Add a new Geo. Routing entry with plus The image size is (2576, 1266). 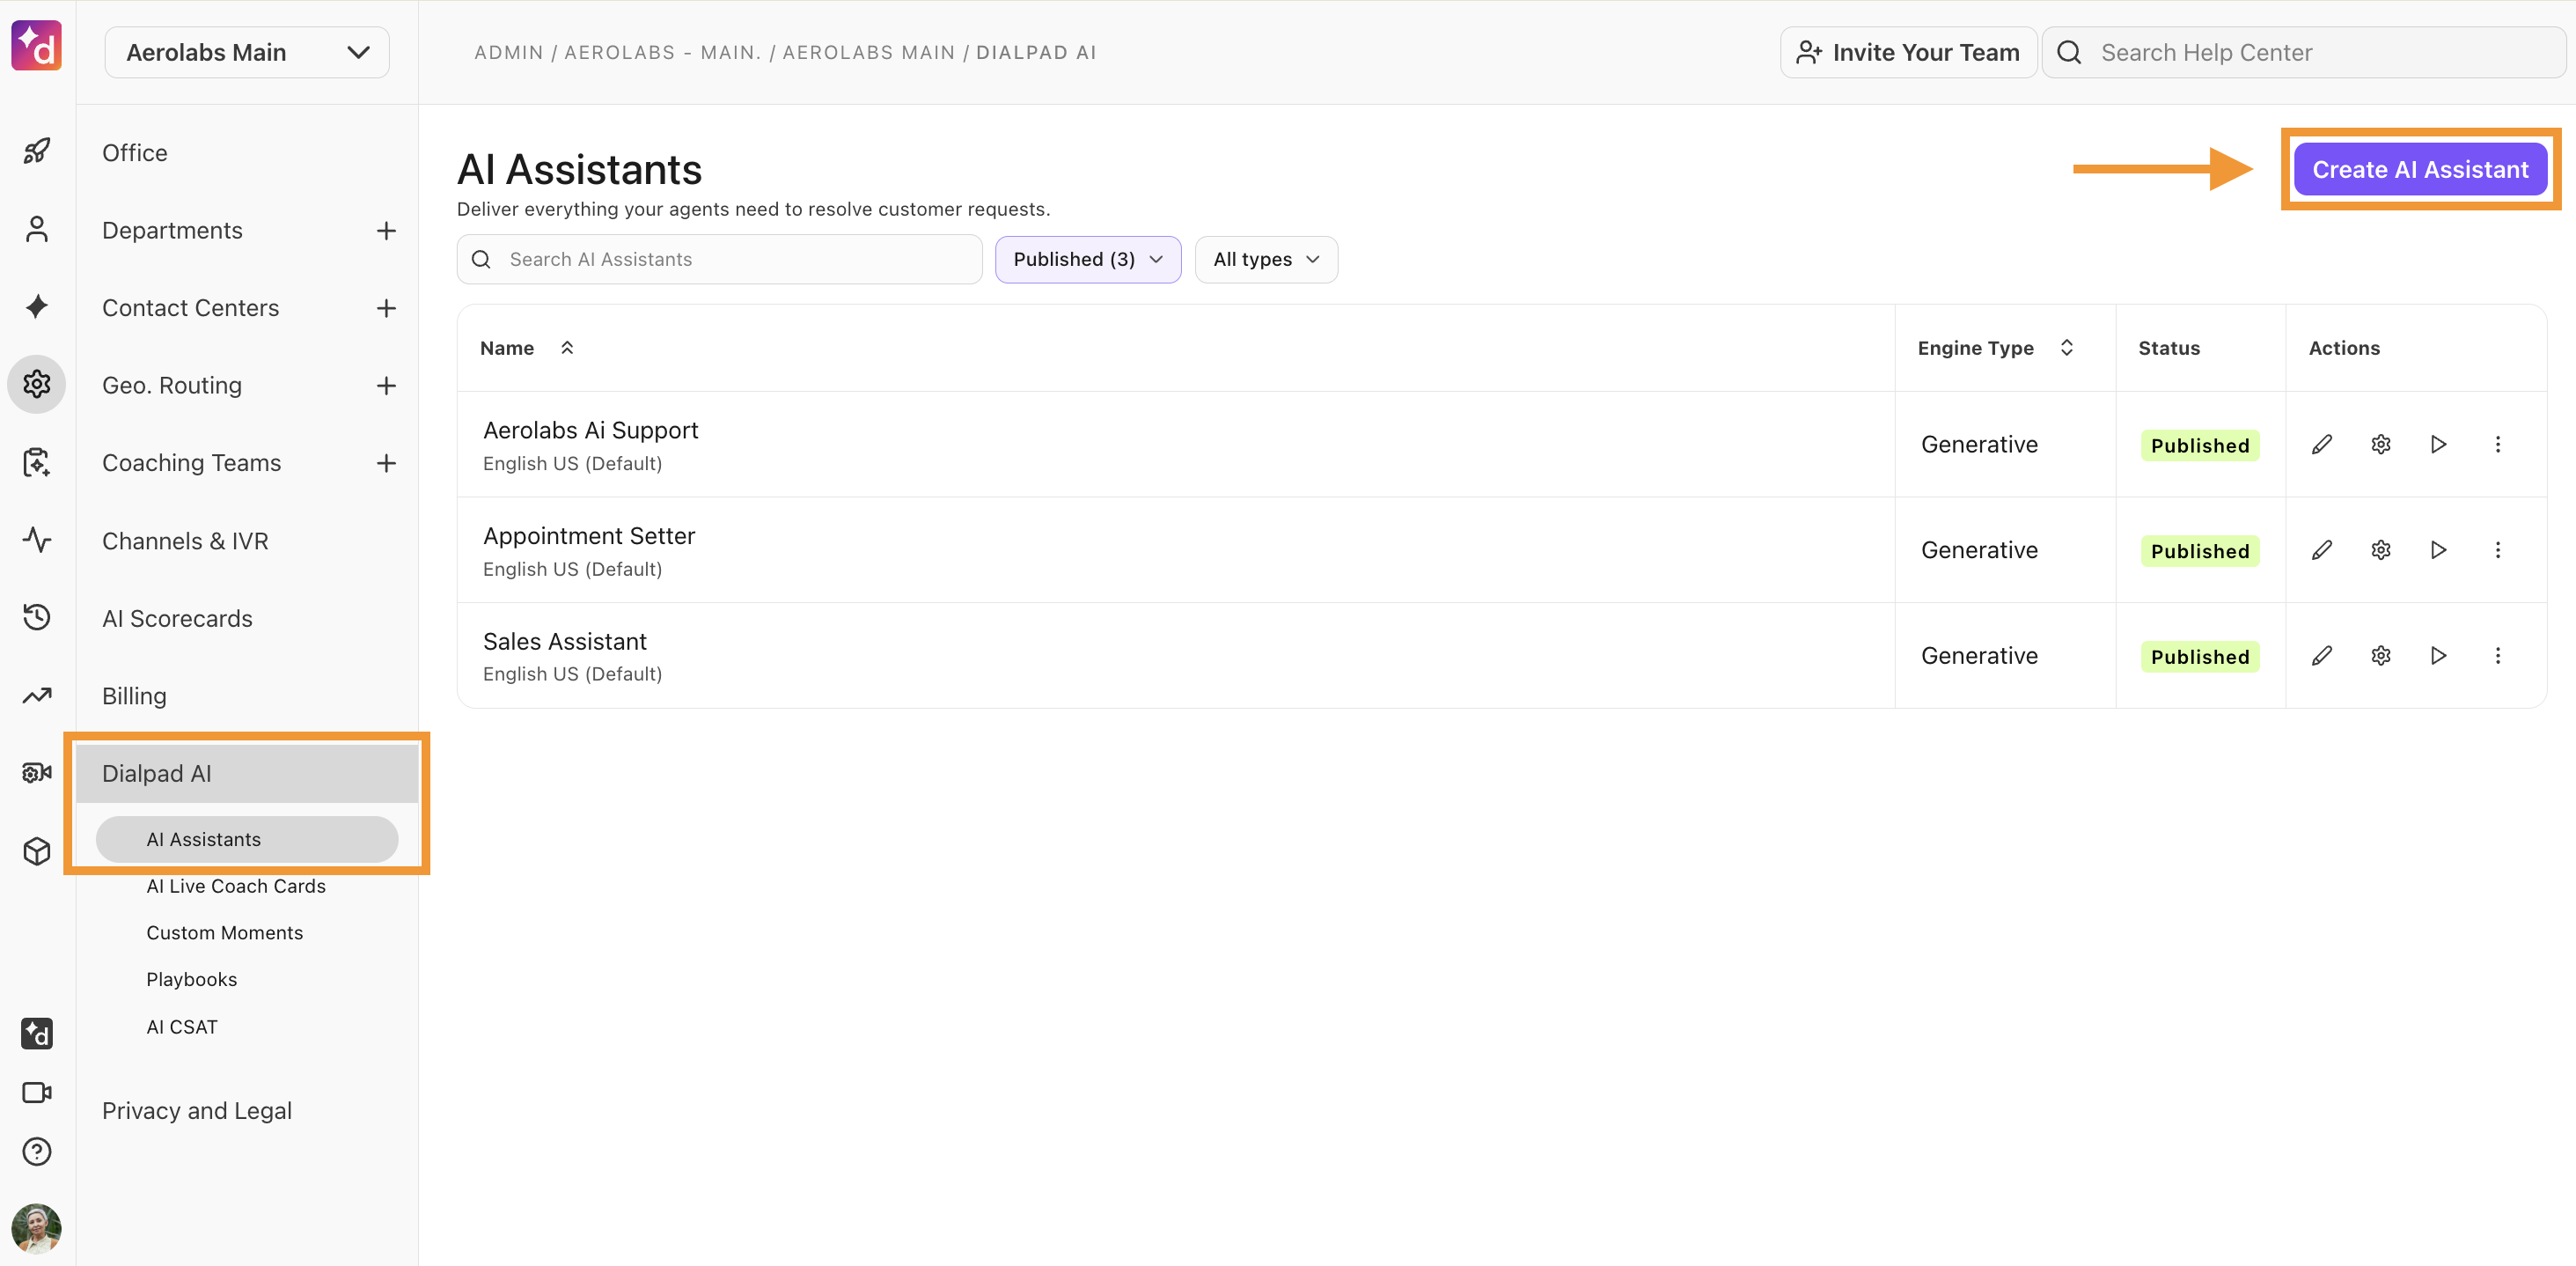386,386
